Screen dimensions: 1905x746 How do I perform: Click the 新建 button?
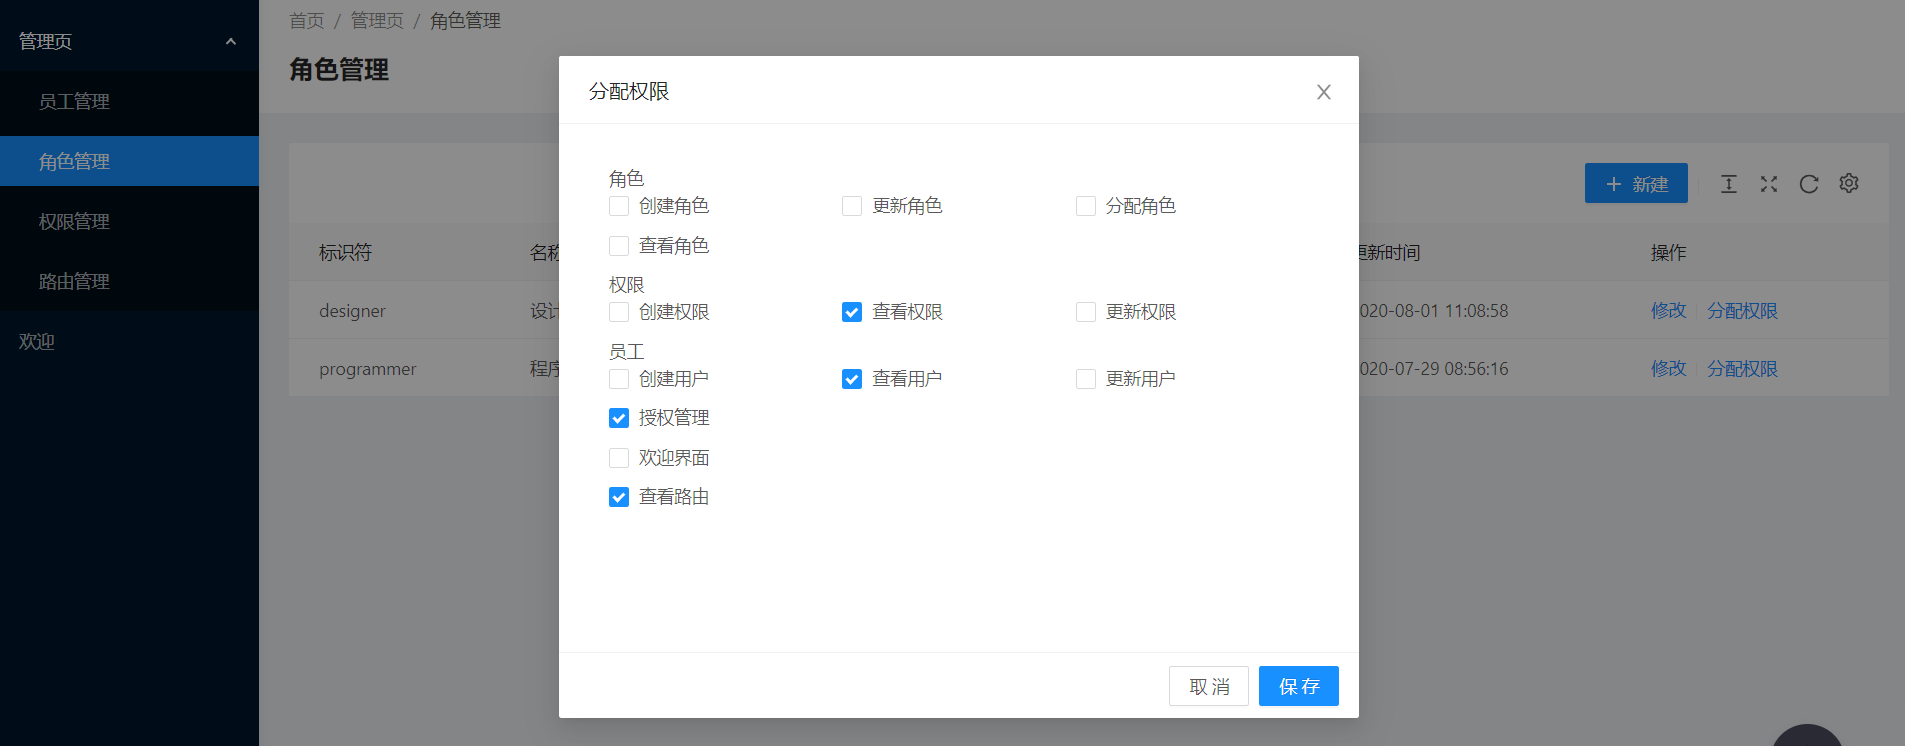click(1636, 183)
